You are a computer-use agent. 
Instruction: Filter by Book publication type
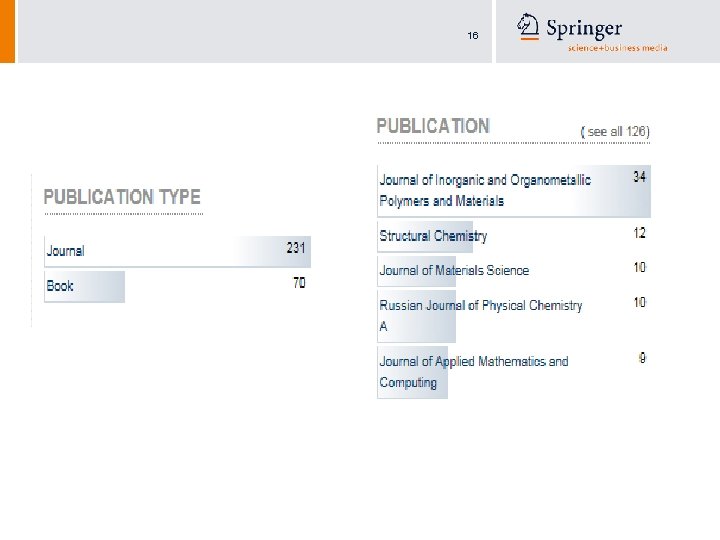60,286
